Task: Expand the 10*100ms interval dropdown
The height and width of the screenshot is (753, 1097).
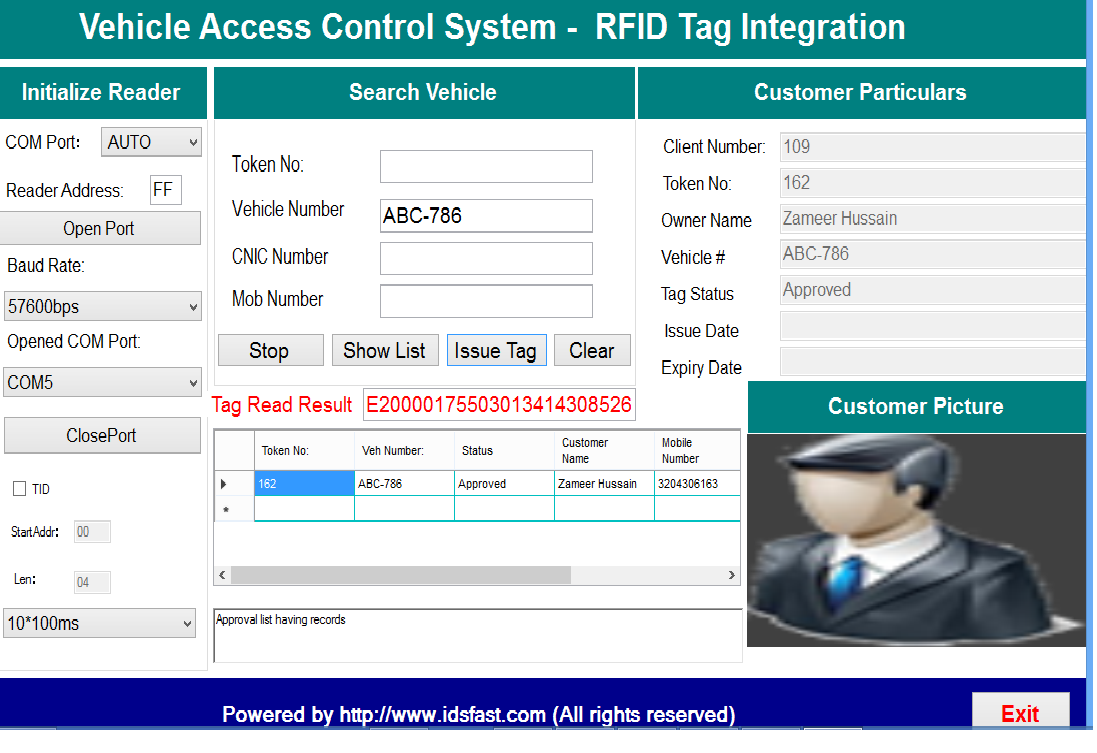Action: click(102, 623)
